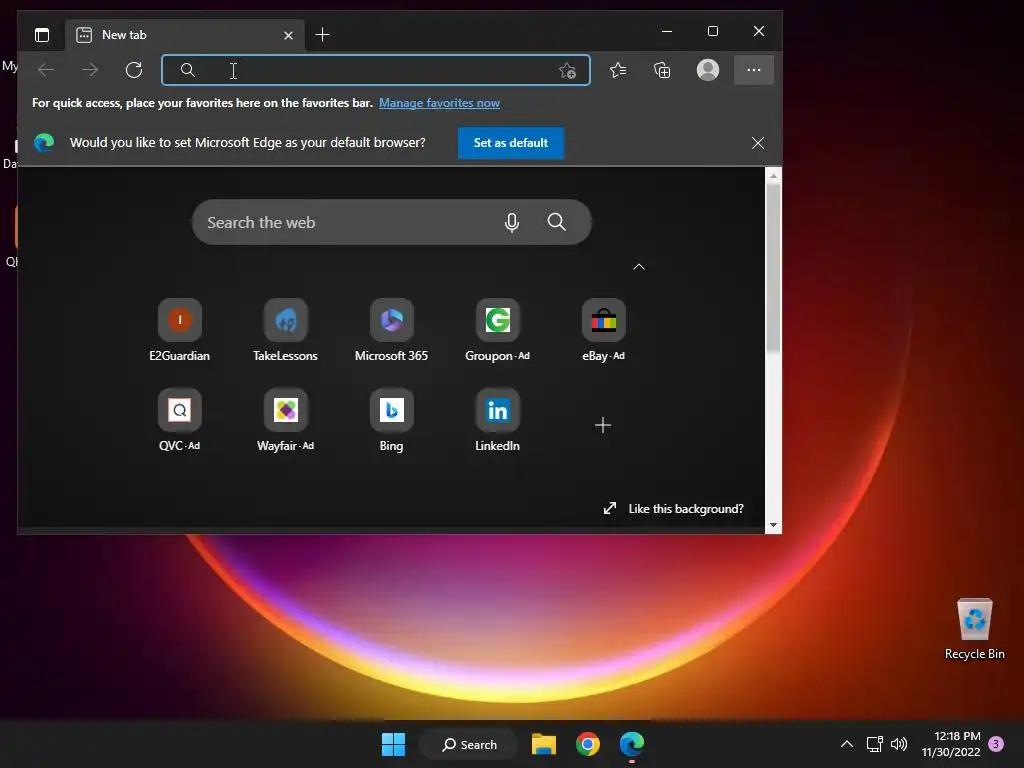The height and width of the screenshot is (768, 1024).
Task: Add a new quick link site
Action: click(603, 425)
